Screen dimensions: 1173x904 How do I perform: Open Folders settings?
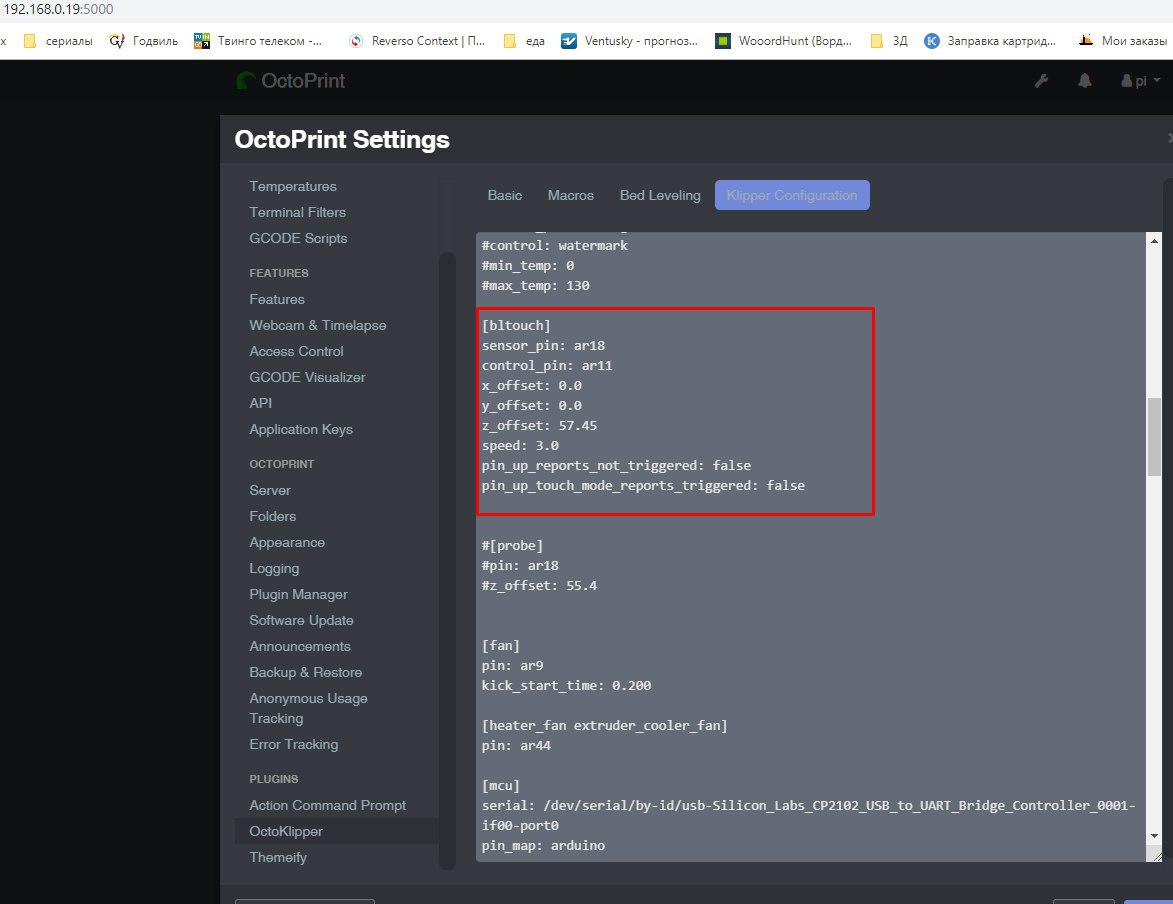[x=272, y=516]
